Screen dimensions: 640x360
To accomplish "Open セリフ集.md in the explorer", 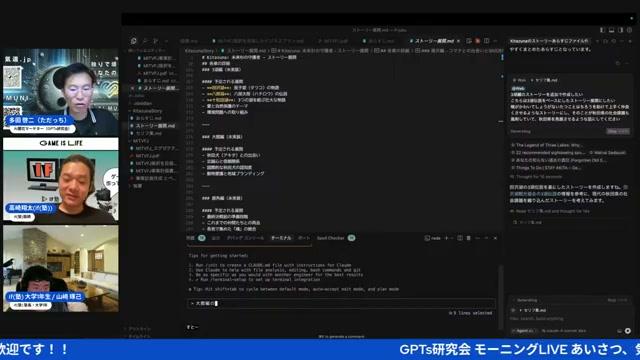I will point(149,133).
